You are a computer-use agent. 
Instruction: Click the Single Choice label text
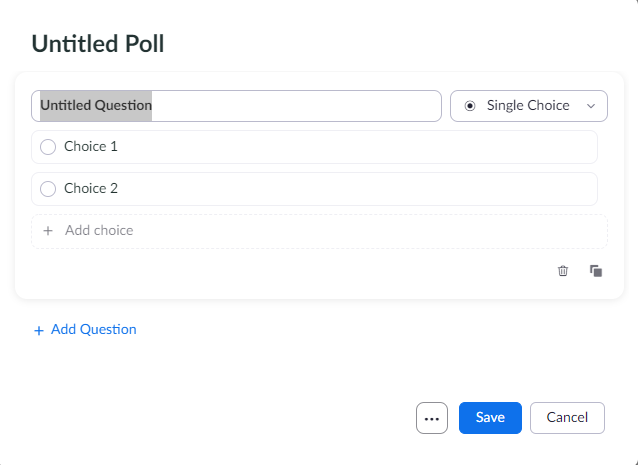pos(528,106)
